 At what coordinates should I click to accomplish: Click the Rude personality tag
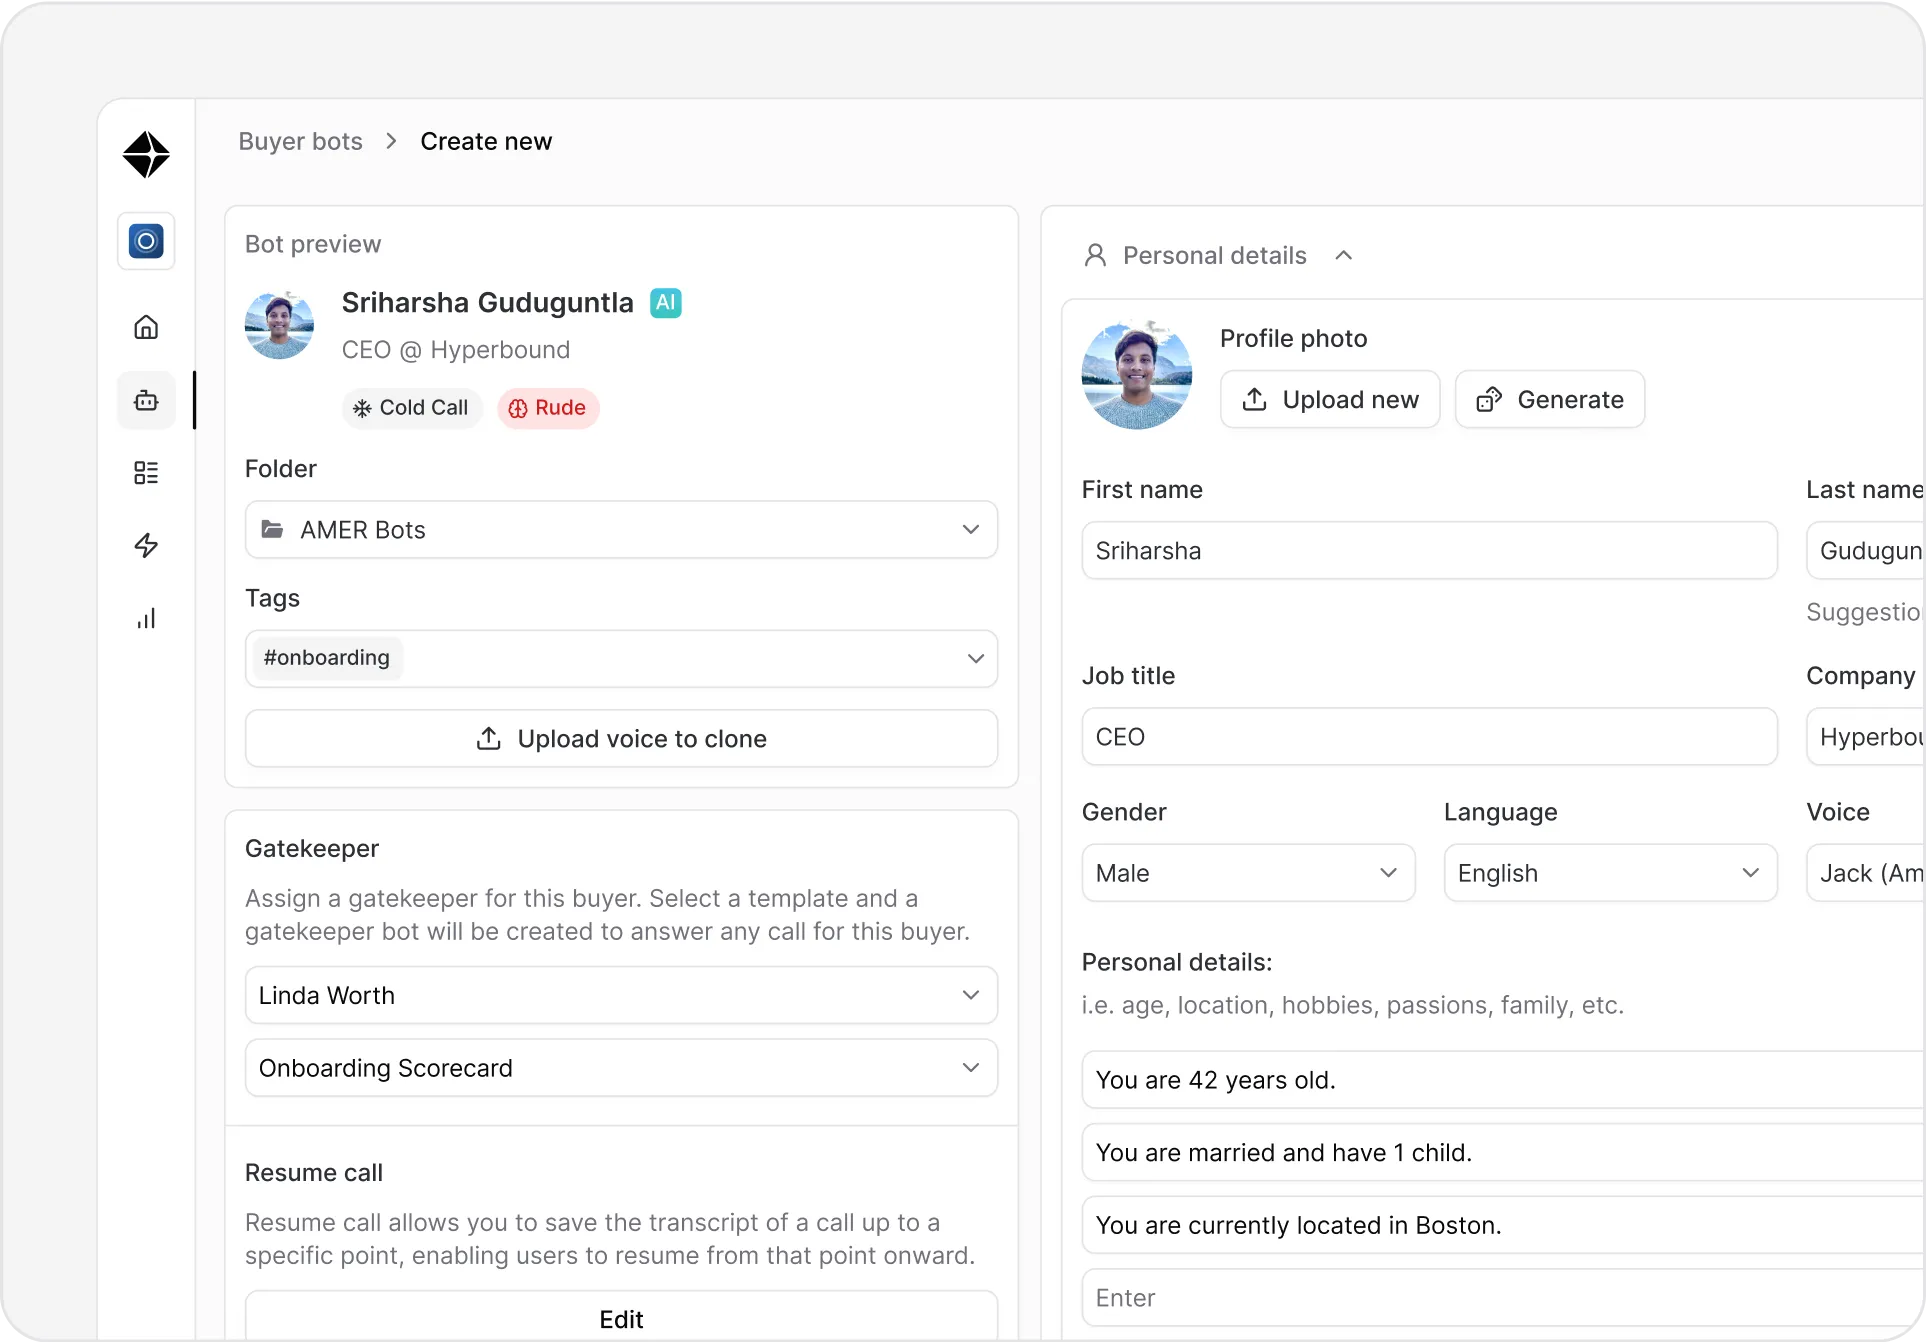[x=548, y=408]
